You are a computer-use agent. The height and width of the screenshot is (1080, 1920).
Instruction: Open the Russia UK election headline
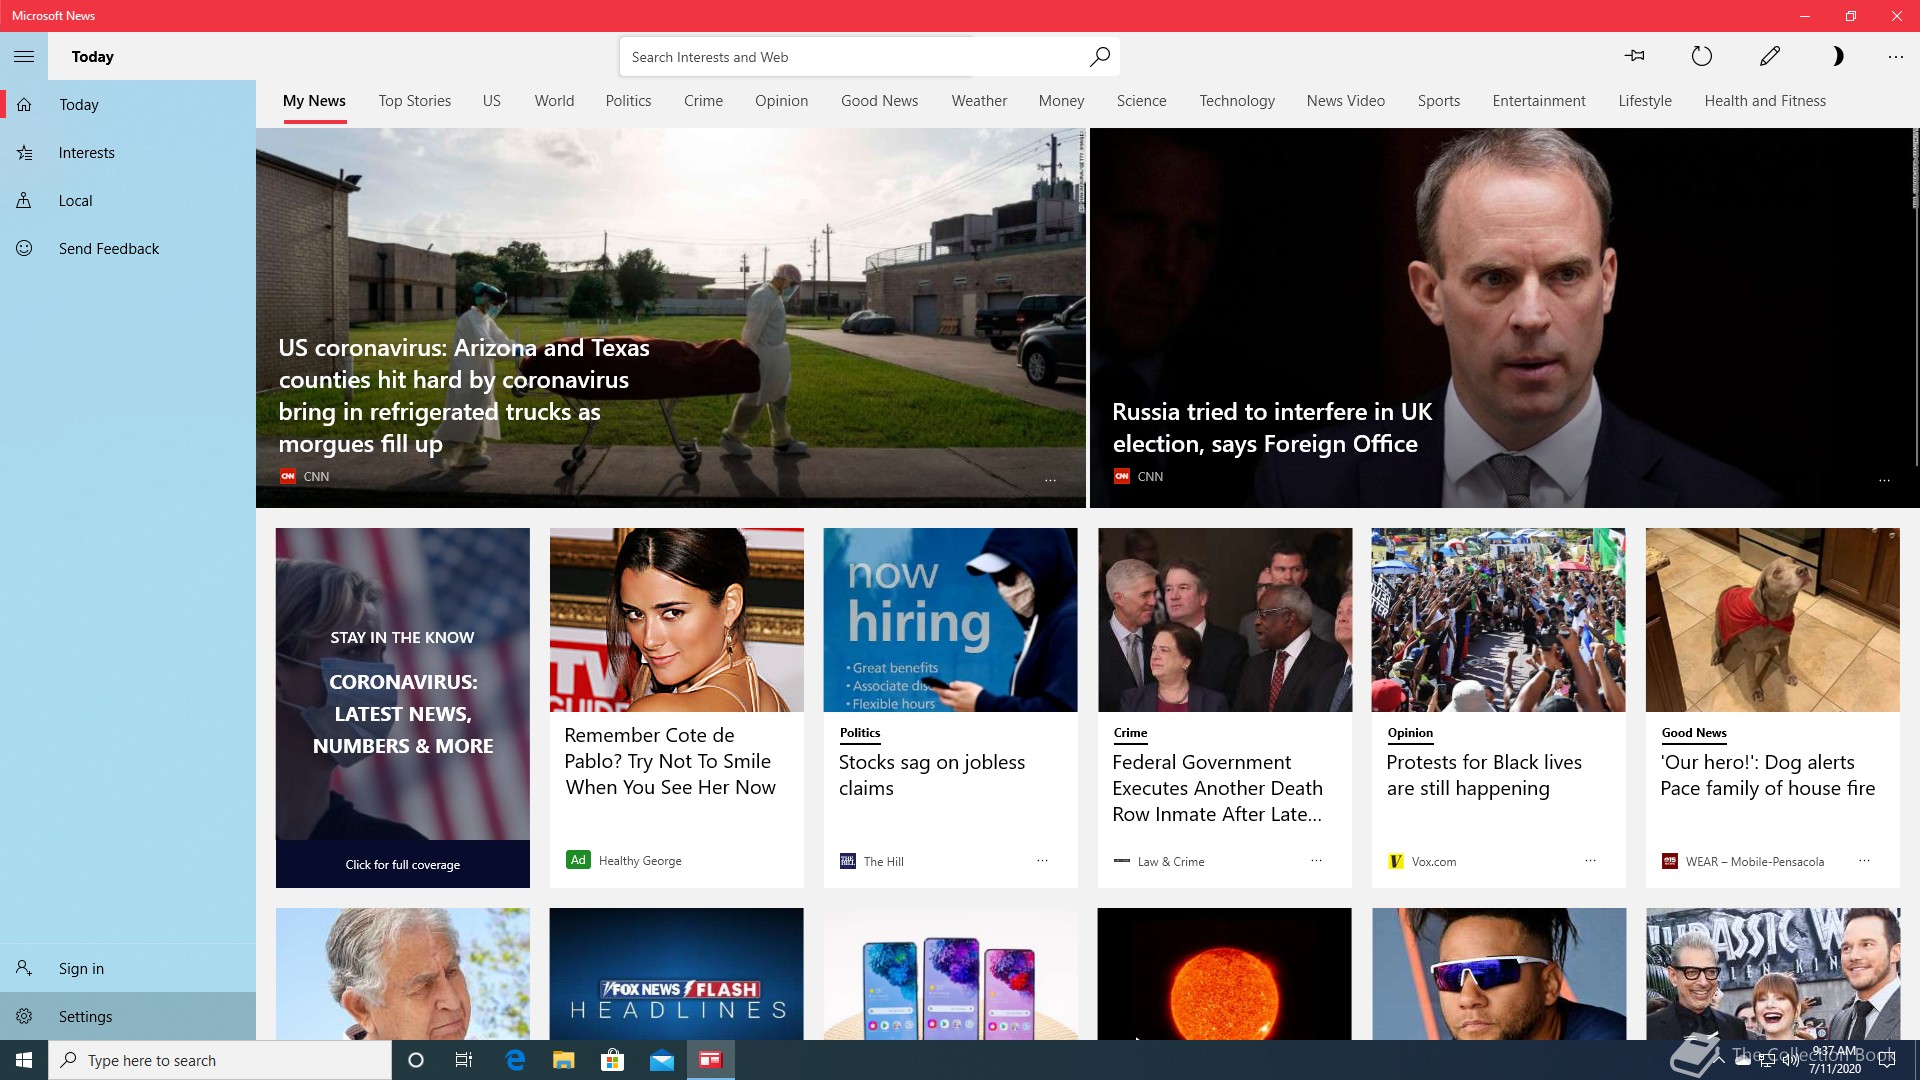1272,427
